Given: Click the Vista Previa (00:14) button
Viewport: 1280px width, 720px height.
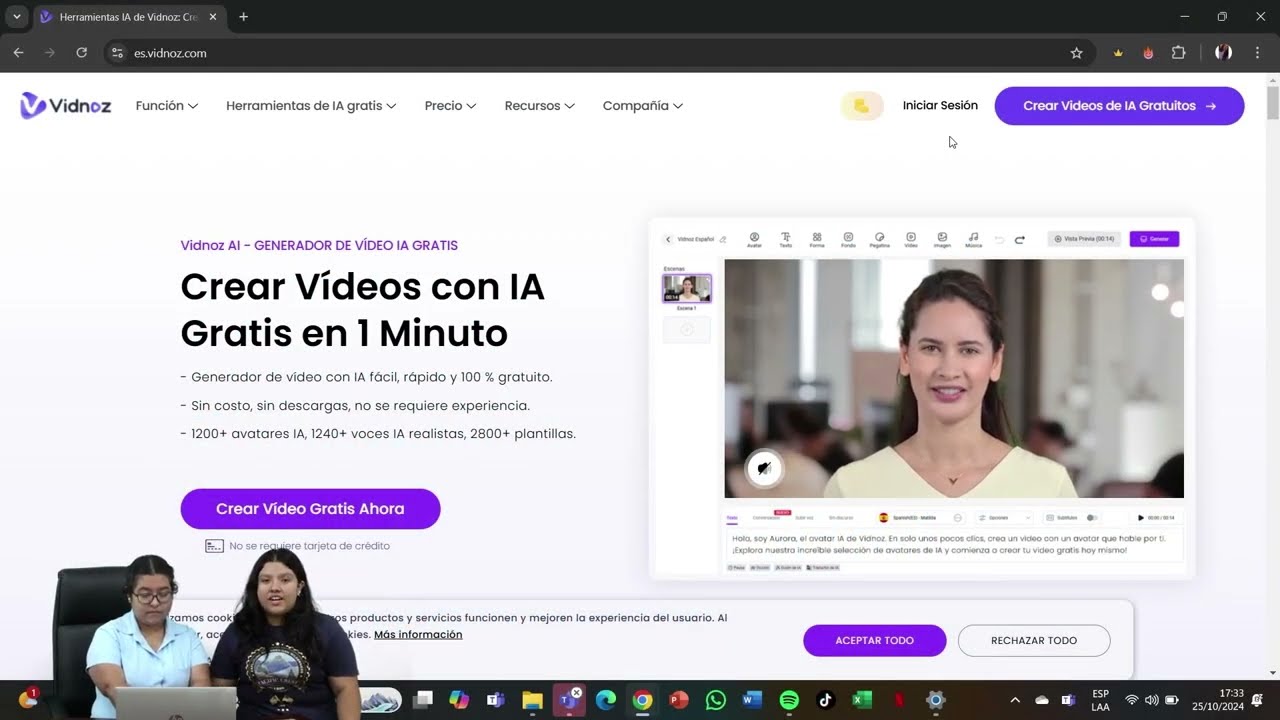Looking at the screenshot, I should click(1084, 239).
